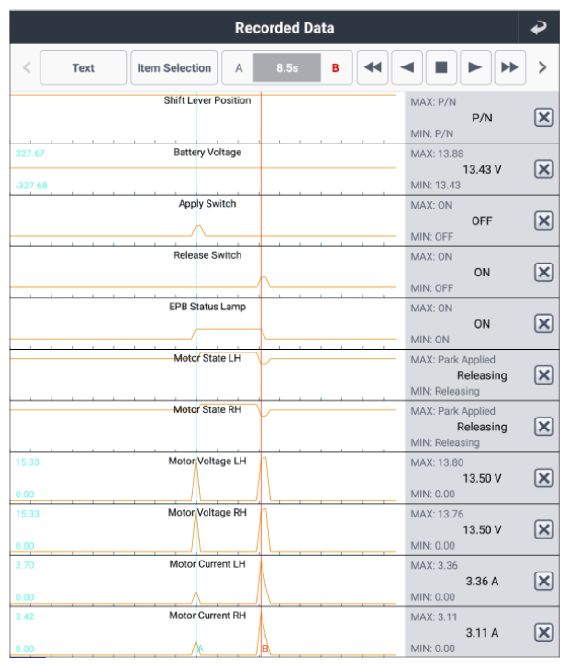
Task: Click the step backward play button
Action: click(407, 68)
